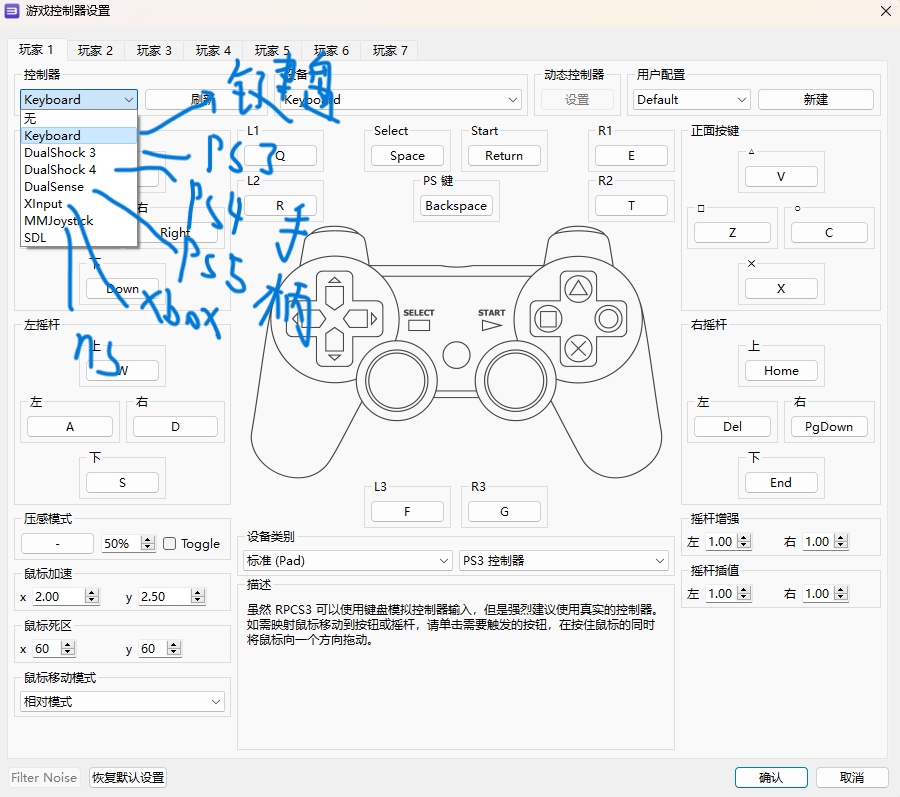Expand the PS3 控制器 device type dropdown
900x797 pixels.
(563, 561)
